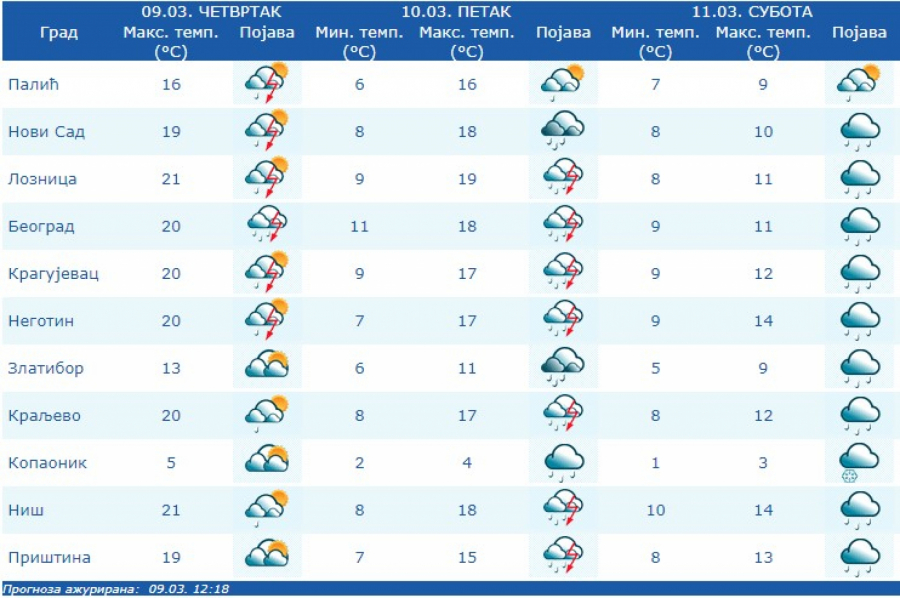Click Thursday weather icon for Палић
900x598 pixels.
pos(267,84)
